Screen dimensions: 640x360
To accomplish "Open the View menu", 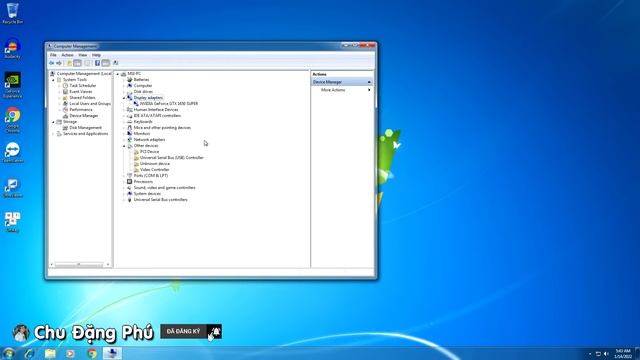I will 83,55.
